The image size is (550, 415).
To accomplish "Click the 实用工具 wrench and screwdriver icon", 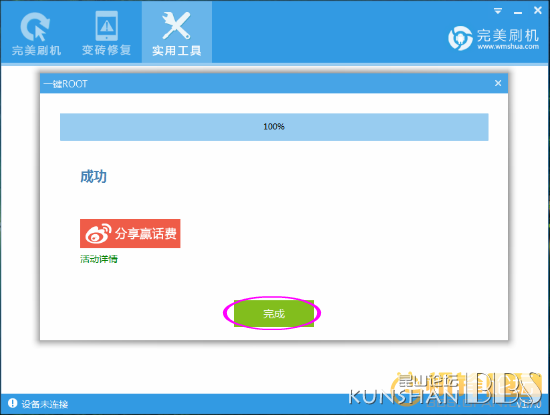I will [176, 25].
